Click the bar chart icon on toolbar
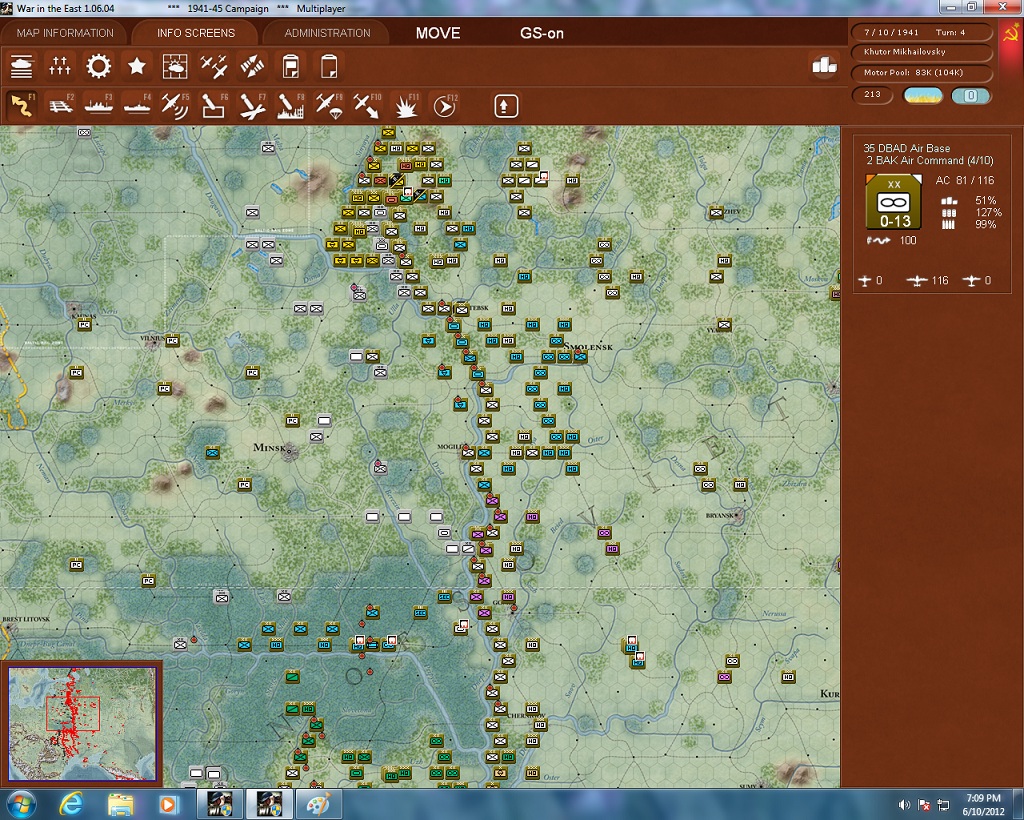The height and width of the screenshot is (820, 1024). point(824,65)
